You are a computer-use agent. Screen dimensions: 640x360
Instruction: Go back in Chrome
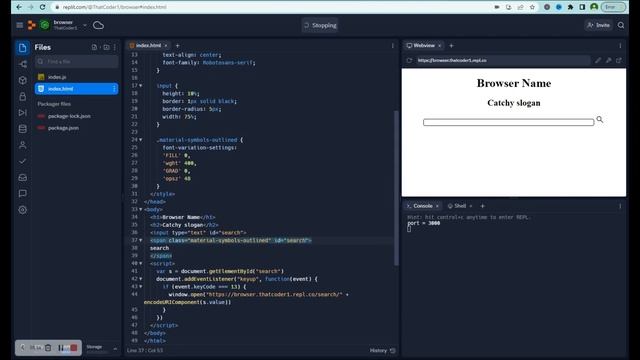click(19, 7)
